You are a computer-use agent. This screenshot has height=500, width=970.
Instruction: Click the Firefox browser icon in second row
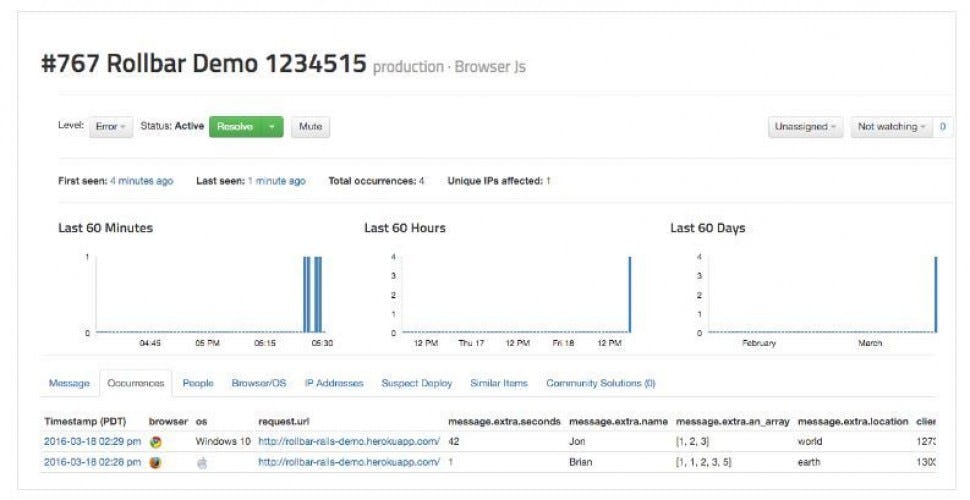pos(156,462)
